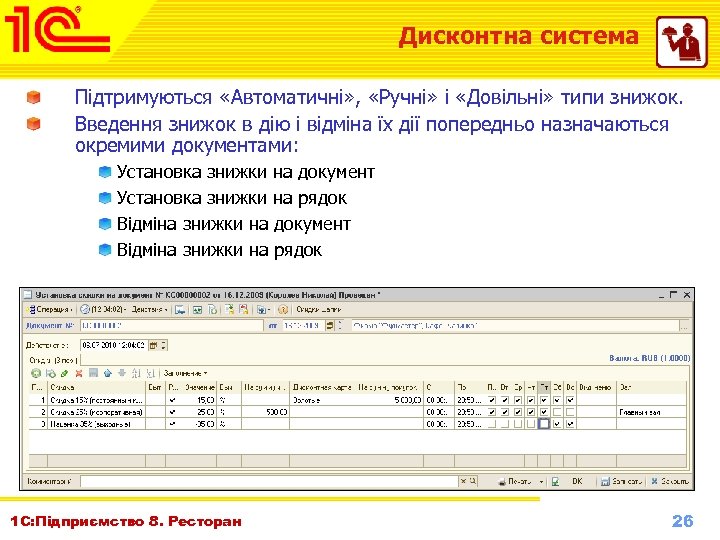720x540 pixels.
Task: Click the stepper arrows beside the 'от' date field
Action: (x=340, y=326)
